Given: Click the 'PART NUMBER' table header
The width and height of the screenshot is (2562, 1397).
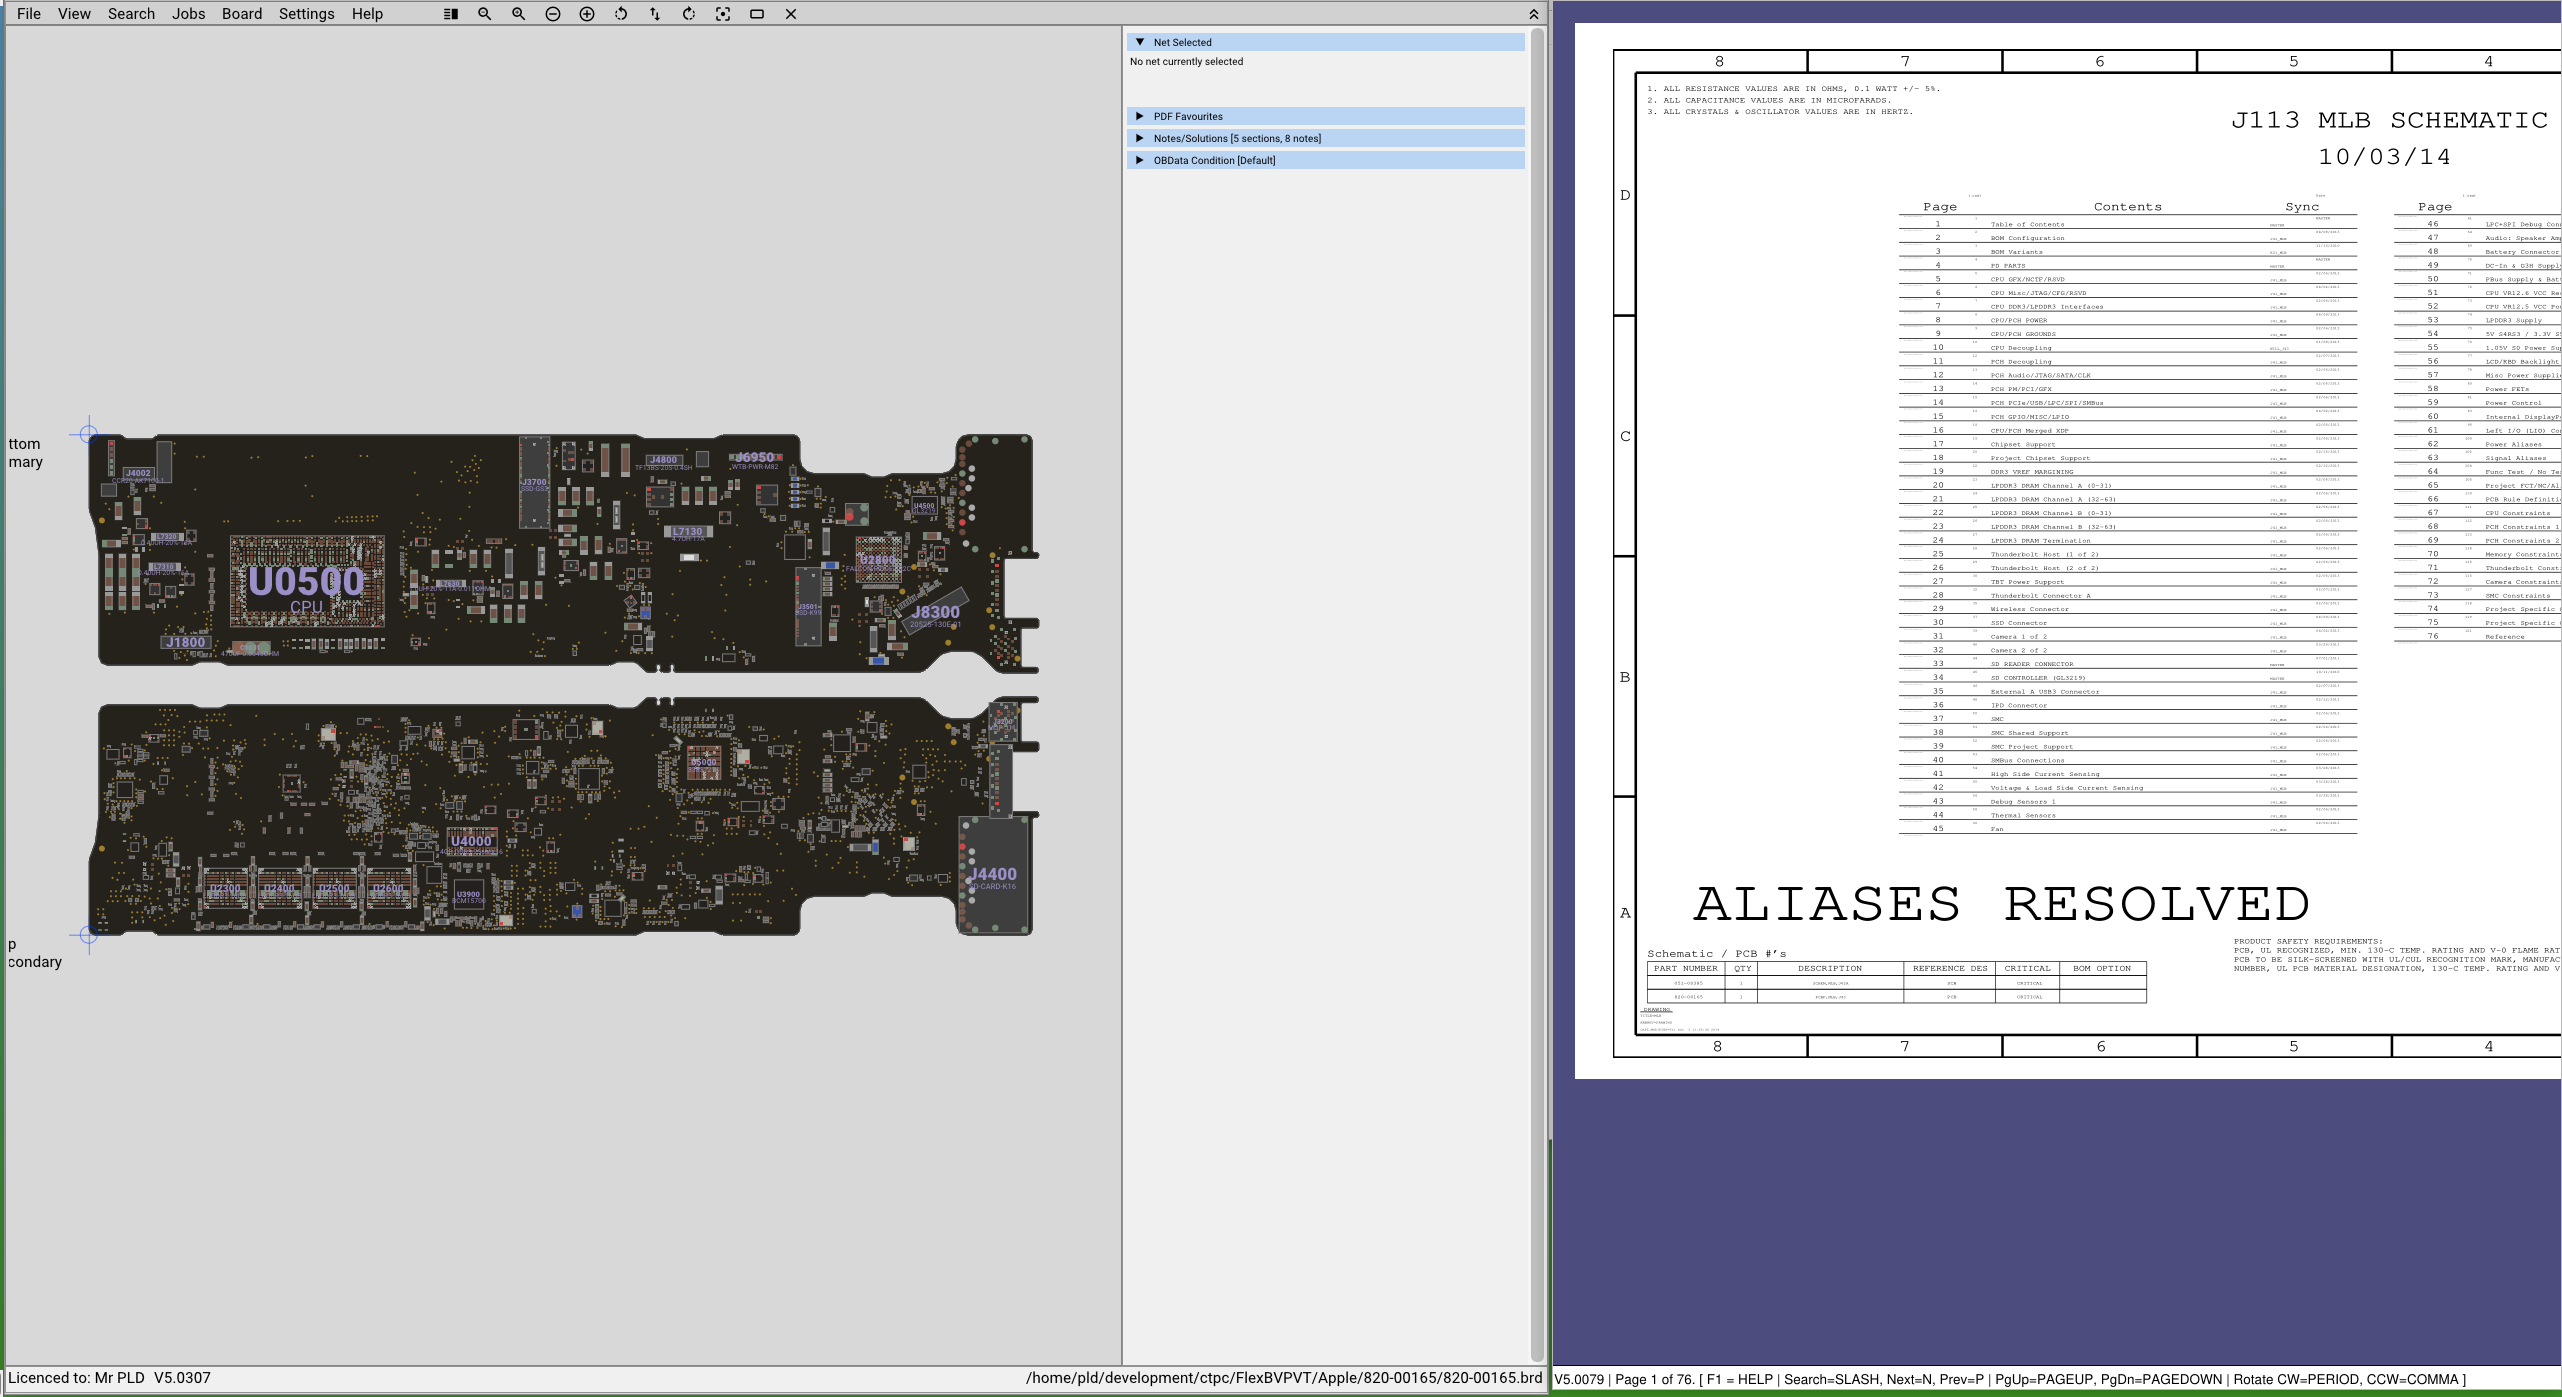Looking at the screenshot, I should pos(1685,969).
